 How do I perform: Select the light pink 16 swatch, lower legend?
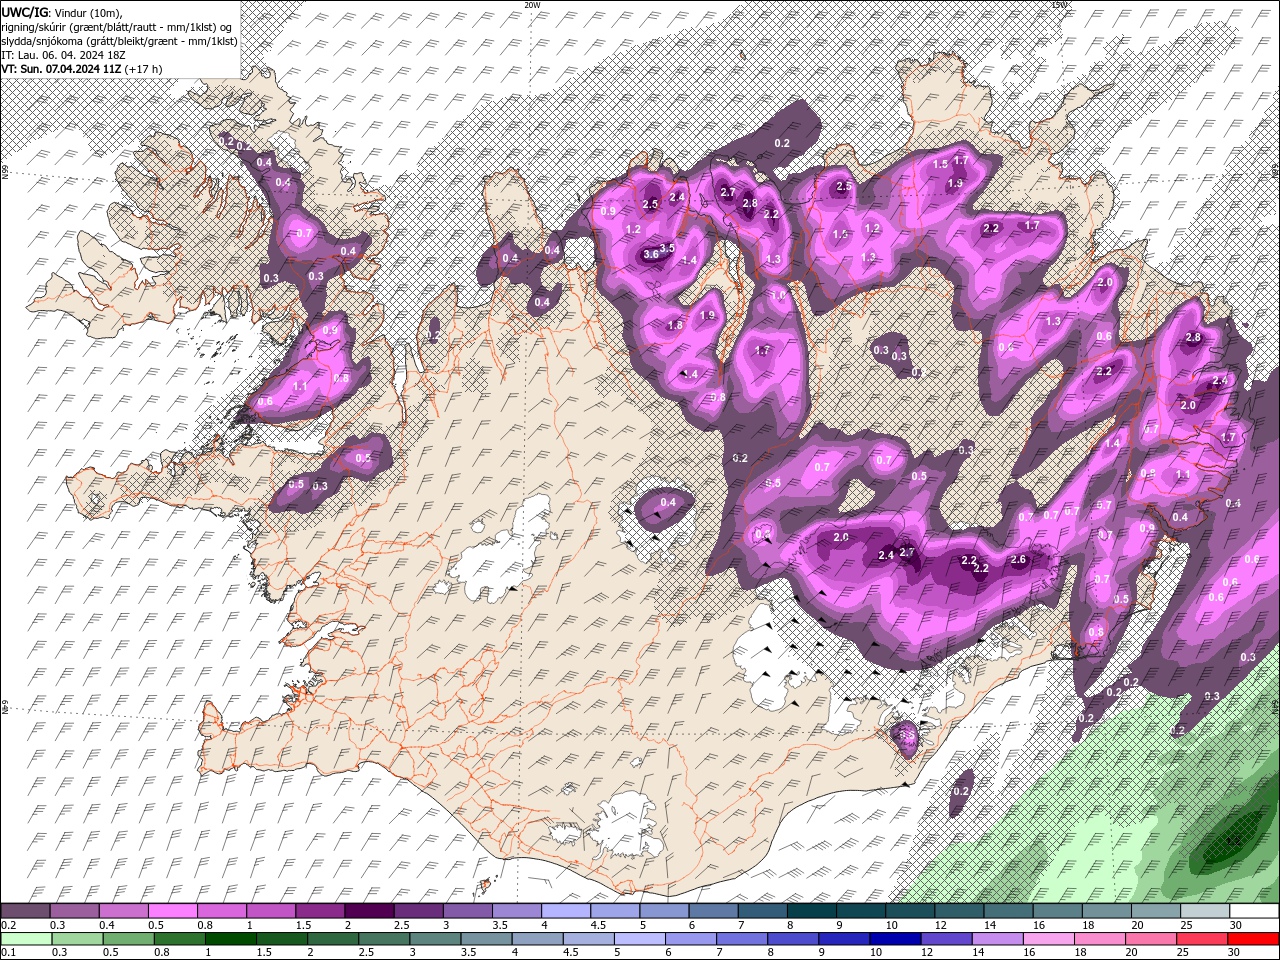point(1049,939)
